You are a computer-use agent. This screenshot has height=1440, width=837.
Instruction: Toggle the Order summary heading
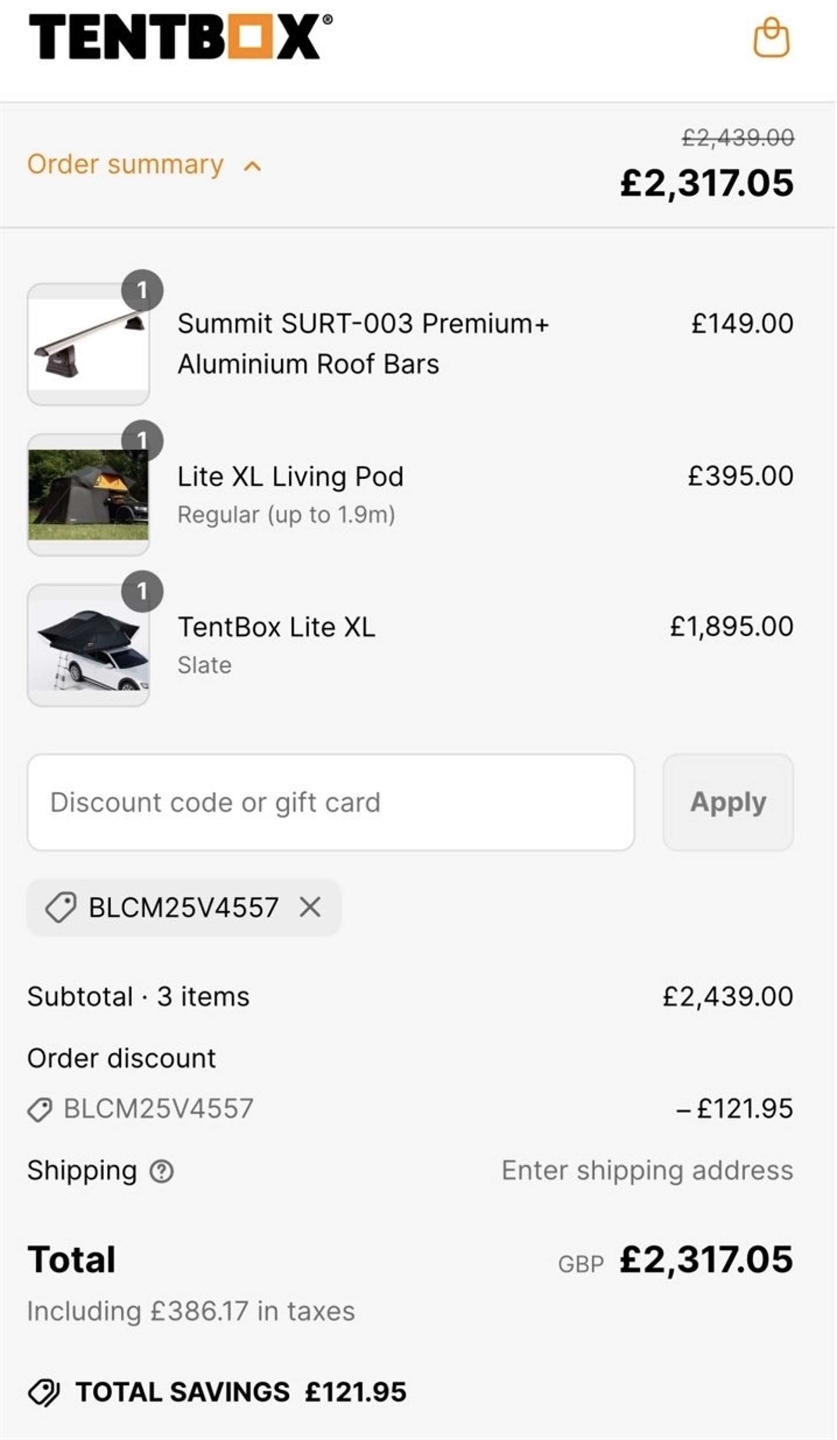125,165
